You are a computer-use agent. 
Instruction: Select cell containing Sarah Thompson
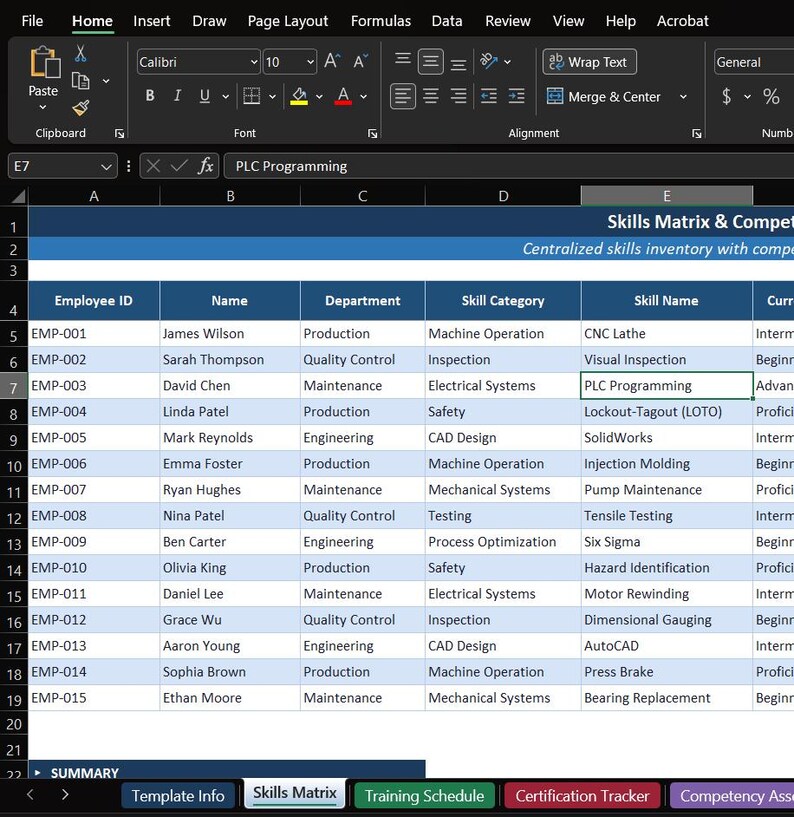[x=230, y=360]
